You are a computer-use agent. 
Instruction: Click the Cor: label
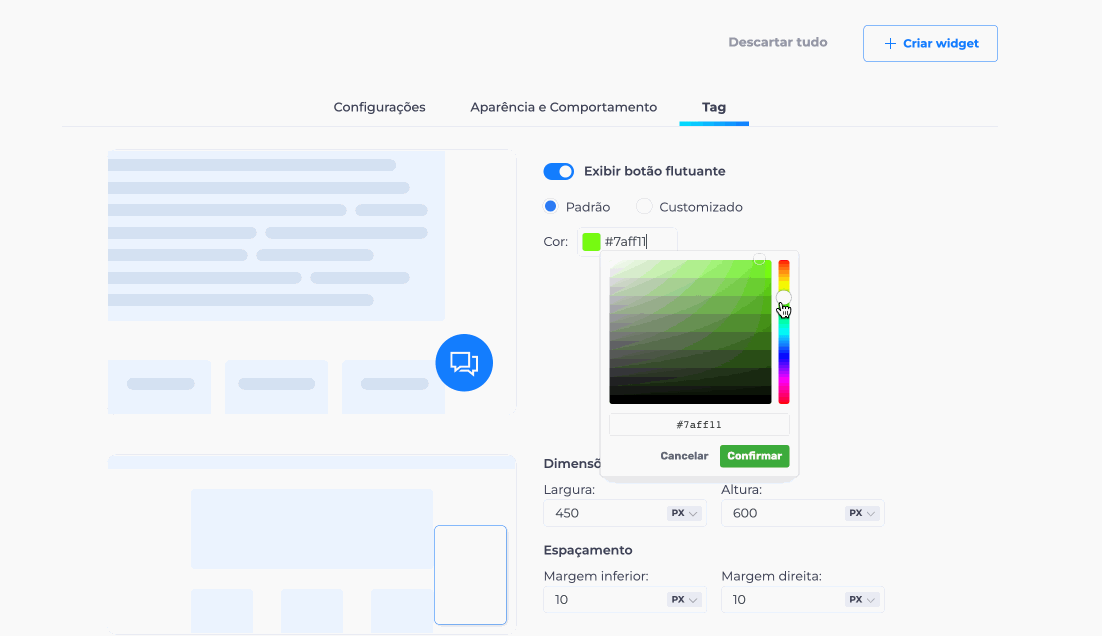(555, 242)
